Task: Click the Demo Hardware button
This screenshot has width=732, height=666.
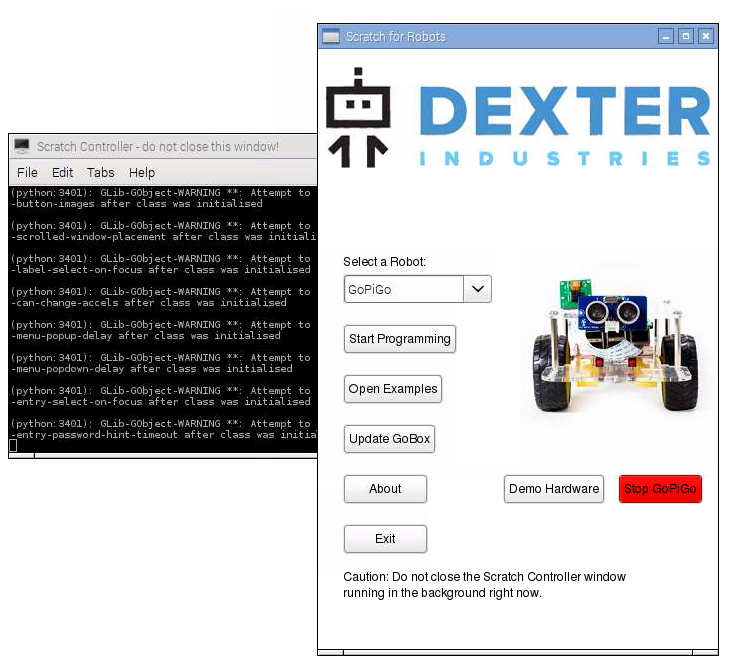Action: point(554,489)
